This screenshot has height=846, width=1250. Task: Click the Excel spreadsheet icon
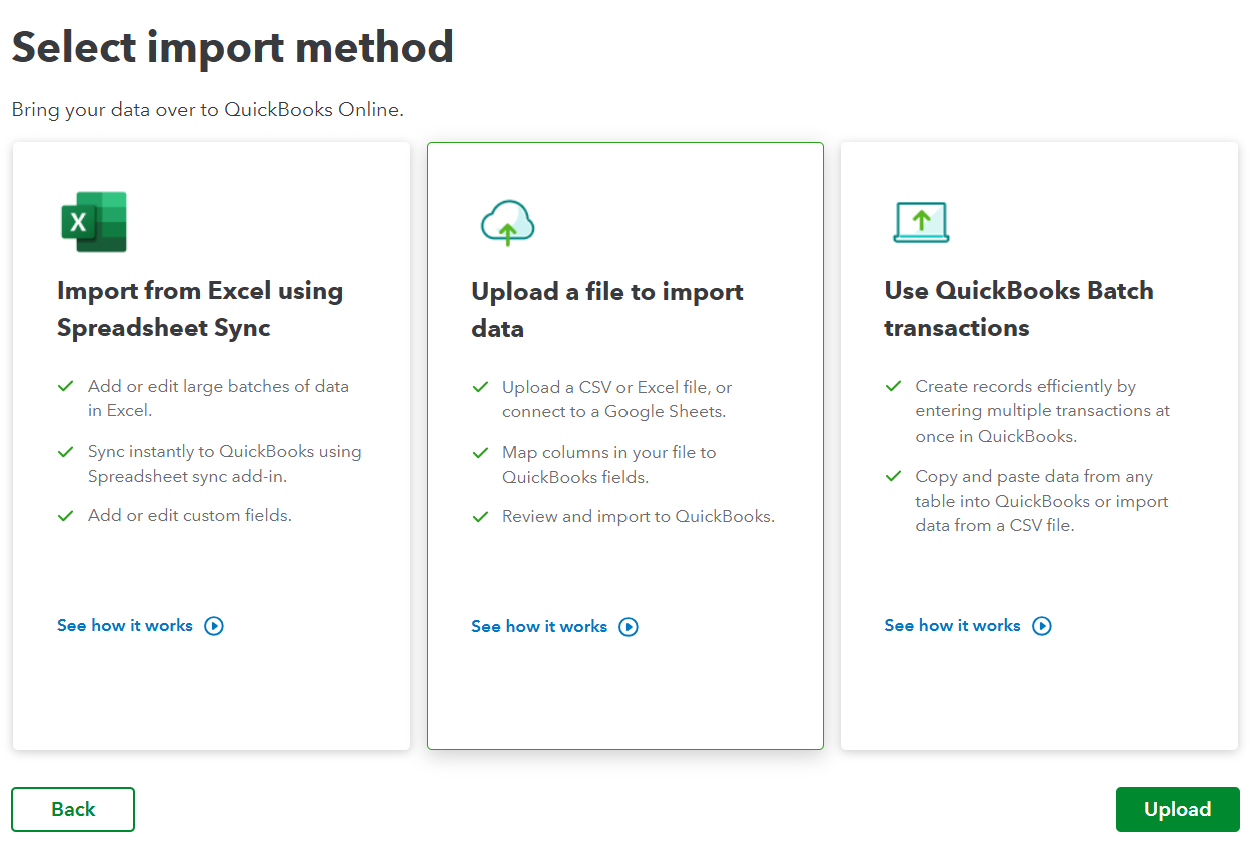[x=94, y=221]
